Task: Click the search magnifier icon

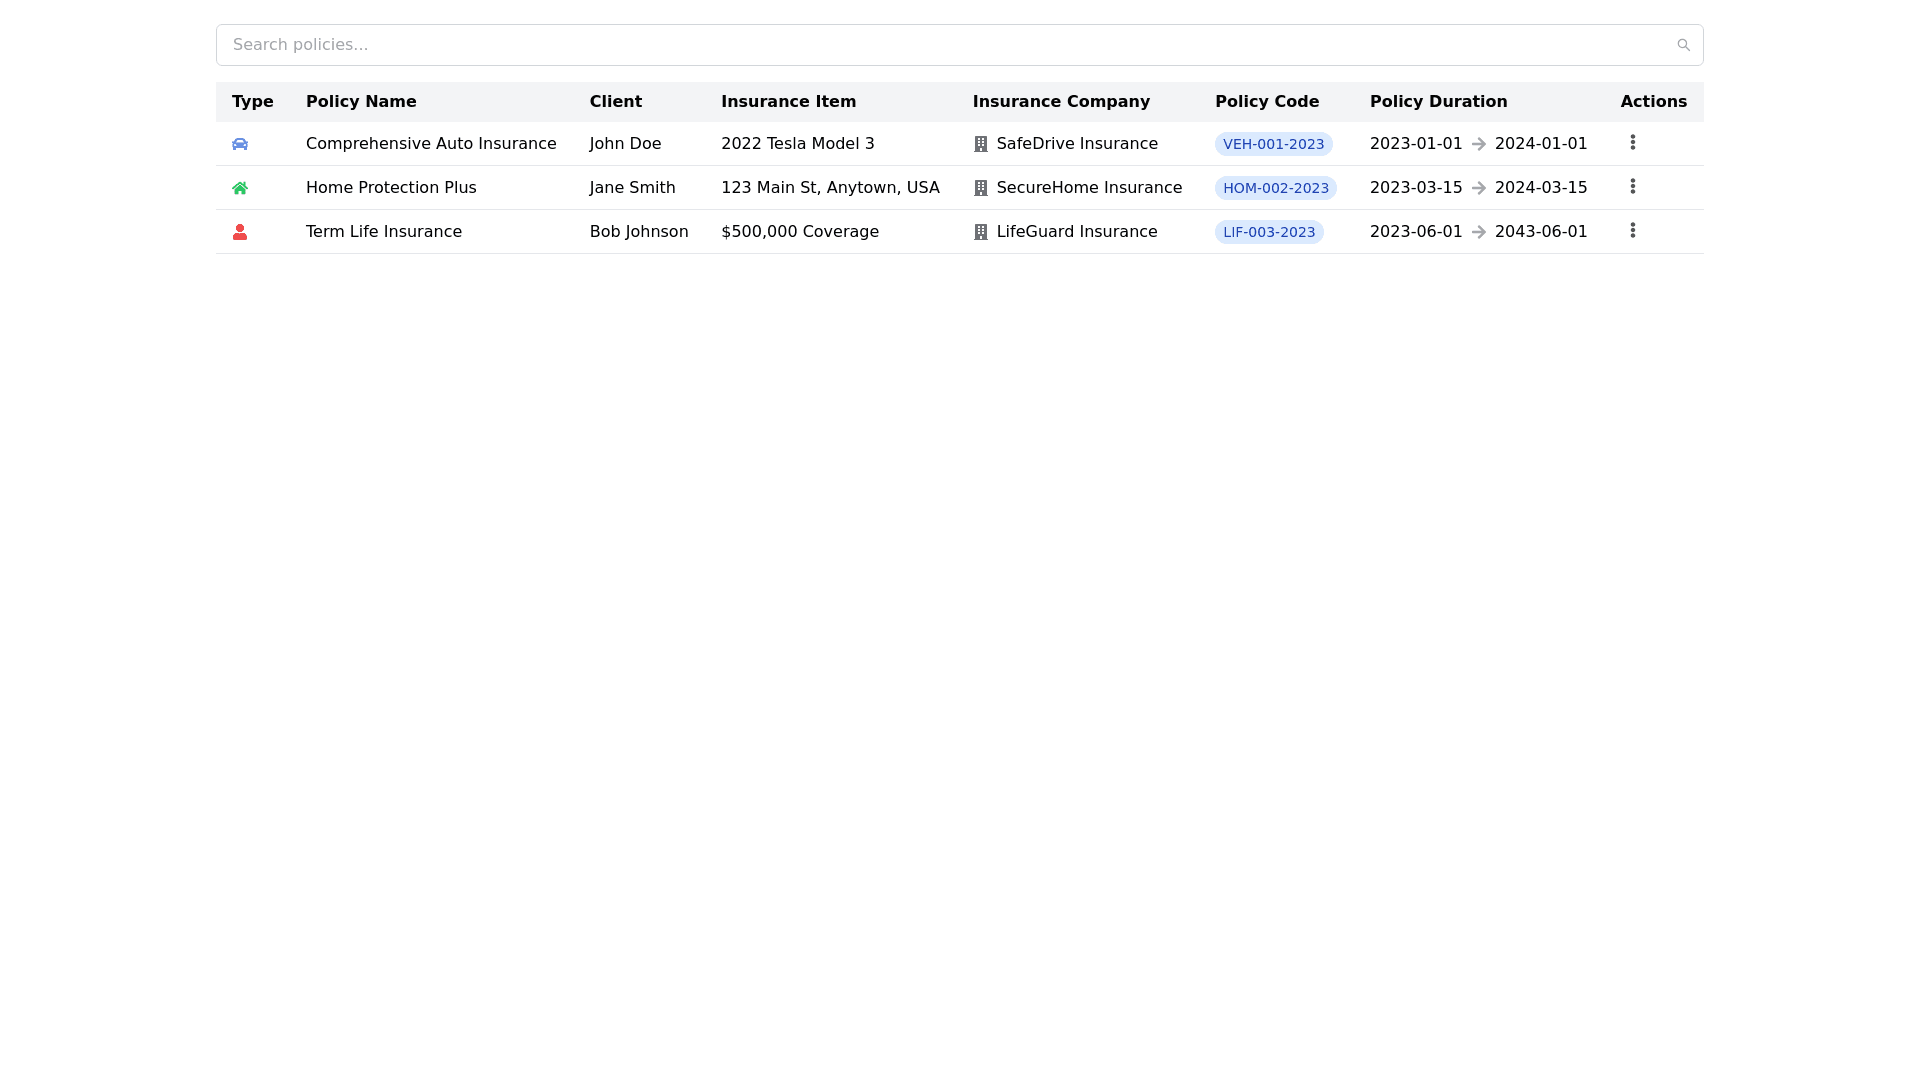Action: [x=1684, y=44]
